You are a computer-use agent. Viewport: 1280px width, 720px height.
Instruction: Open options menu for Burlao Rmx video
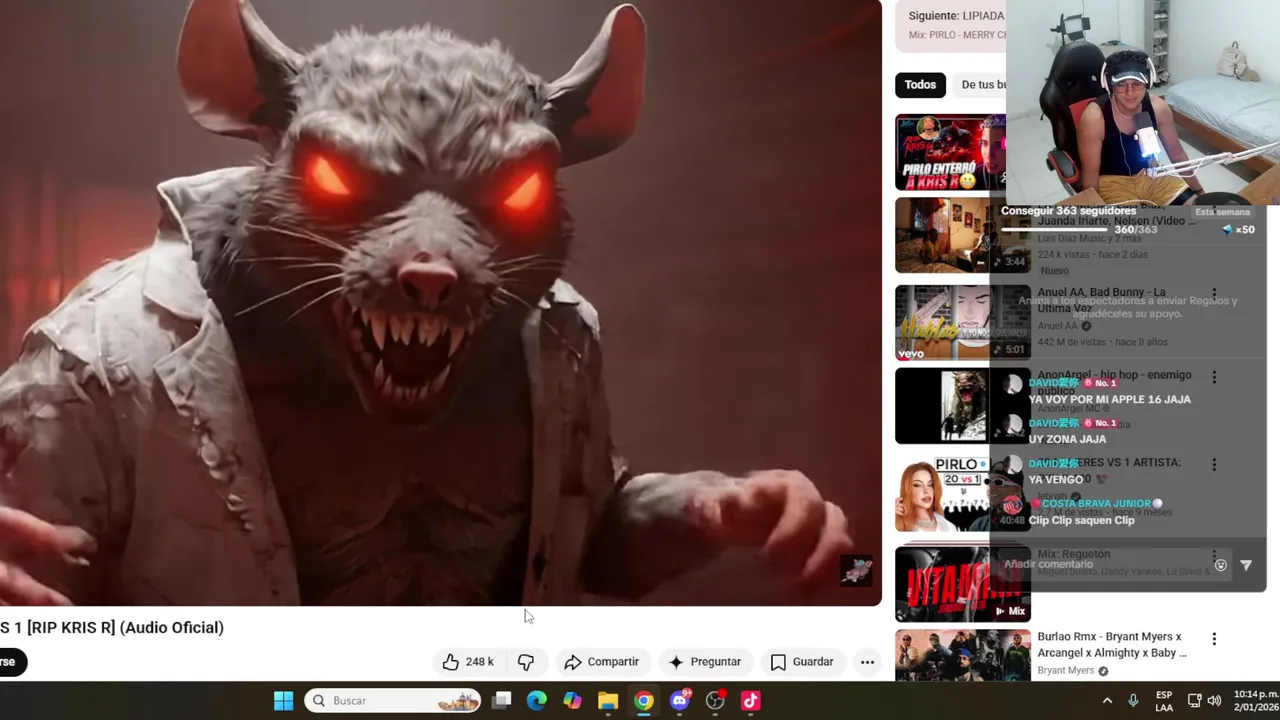click(x=1214, y=639)
